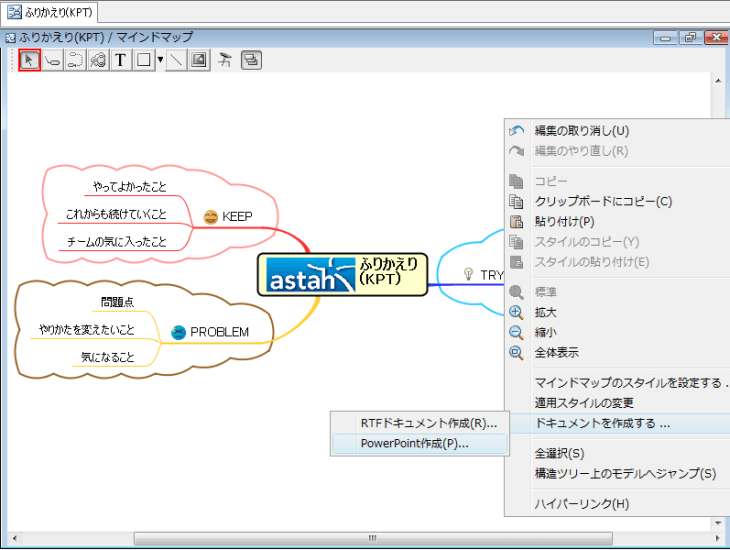
Task: Pick the Topic creation tool
Action: coord(53,60)
